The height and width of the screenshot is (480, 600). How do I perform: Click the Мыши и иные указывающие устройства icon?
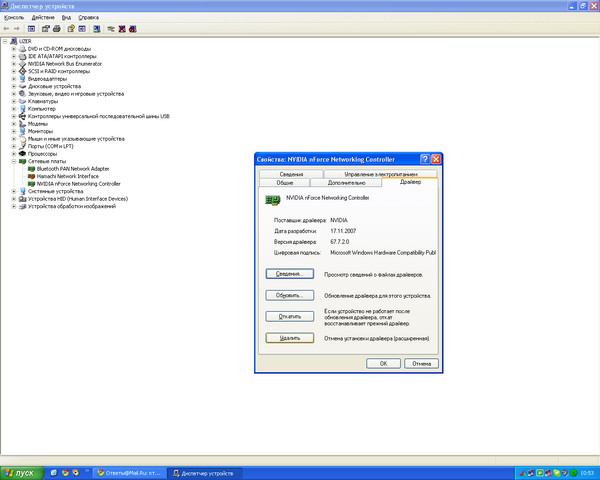tap(23, 139)
